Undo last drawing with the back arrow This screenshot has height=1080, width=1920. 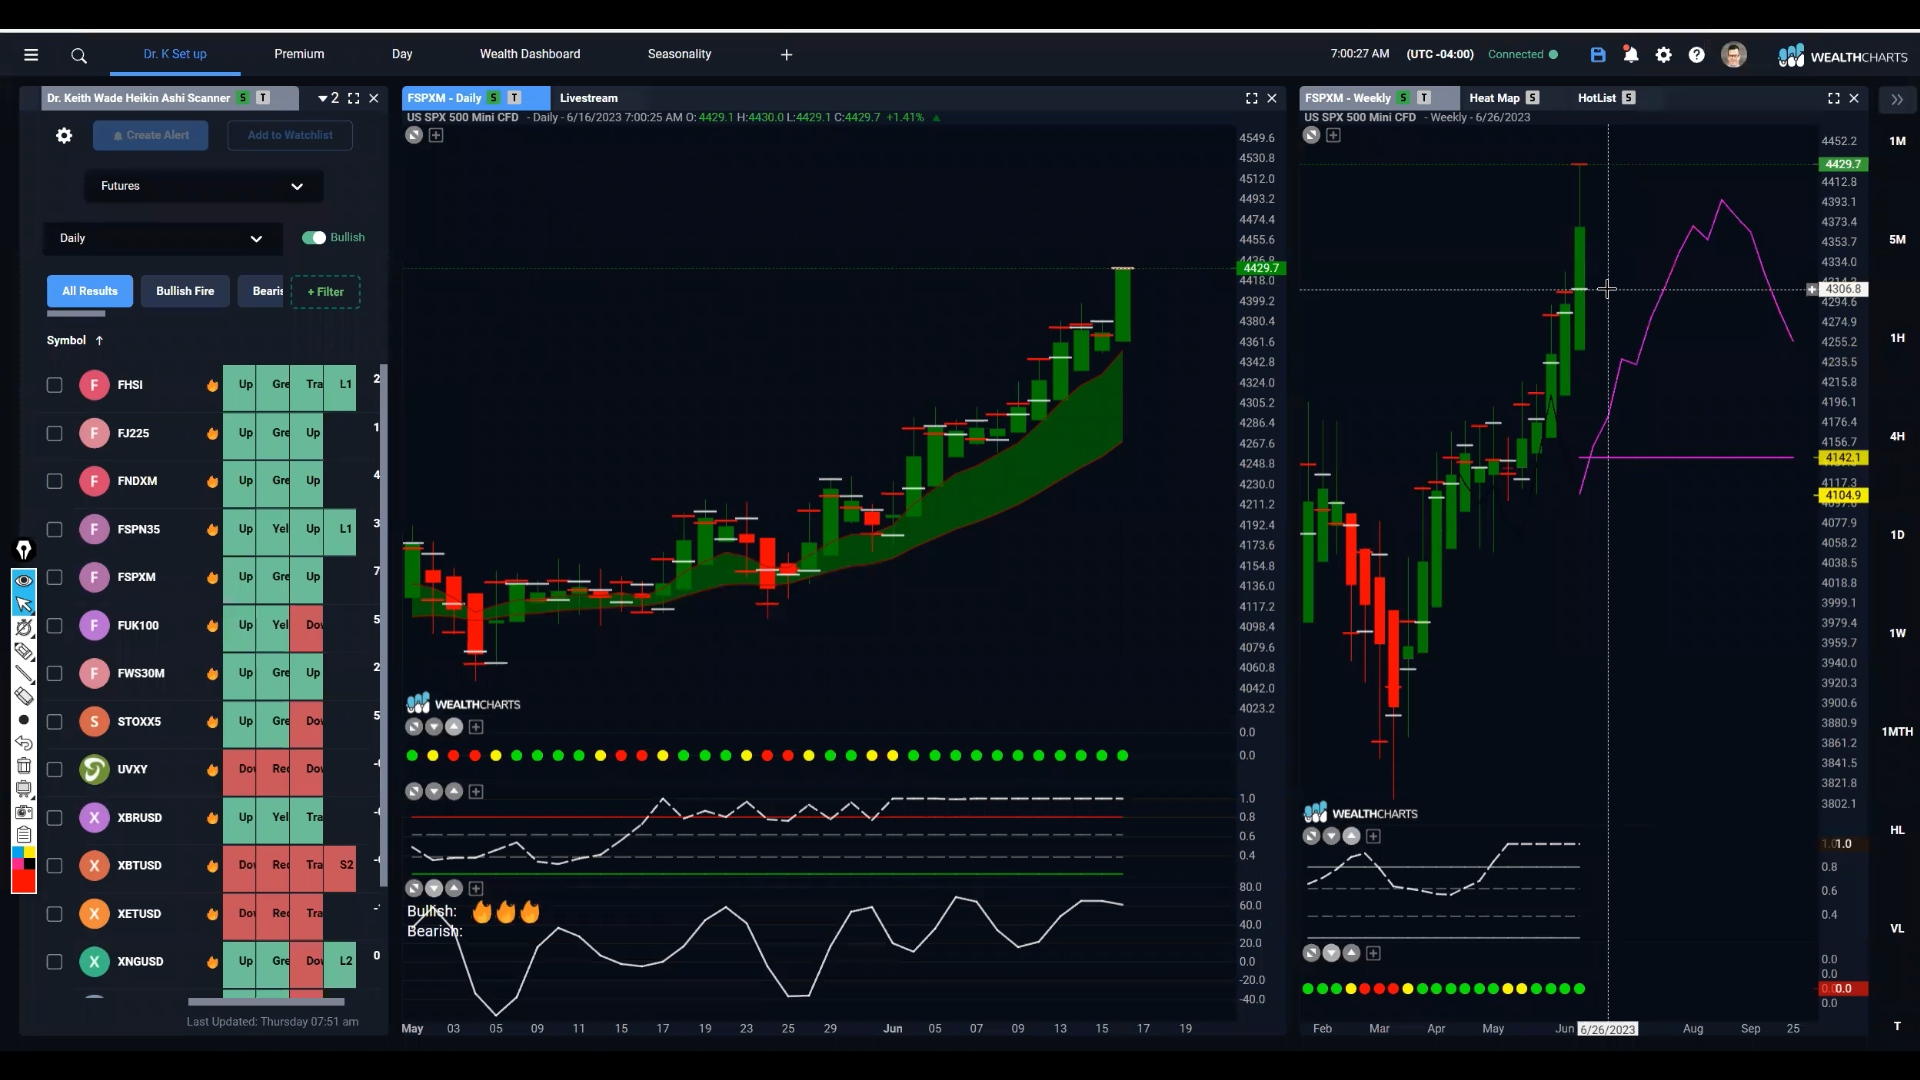click(x=24, y=743)
